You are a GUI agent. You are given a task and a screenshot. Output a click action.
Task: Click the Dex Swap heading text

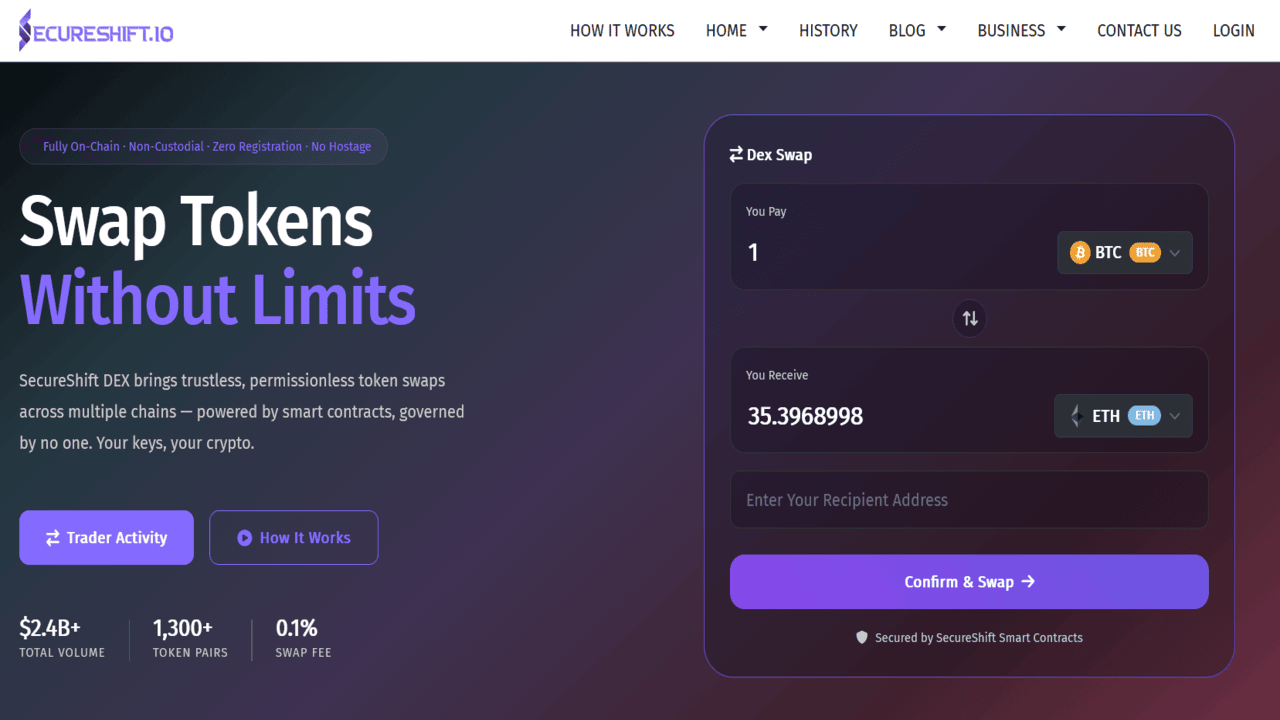point(779,155)
